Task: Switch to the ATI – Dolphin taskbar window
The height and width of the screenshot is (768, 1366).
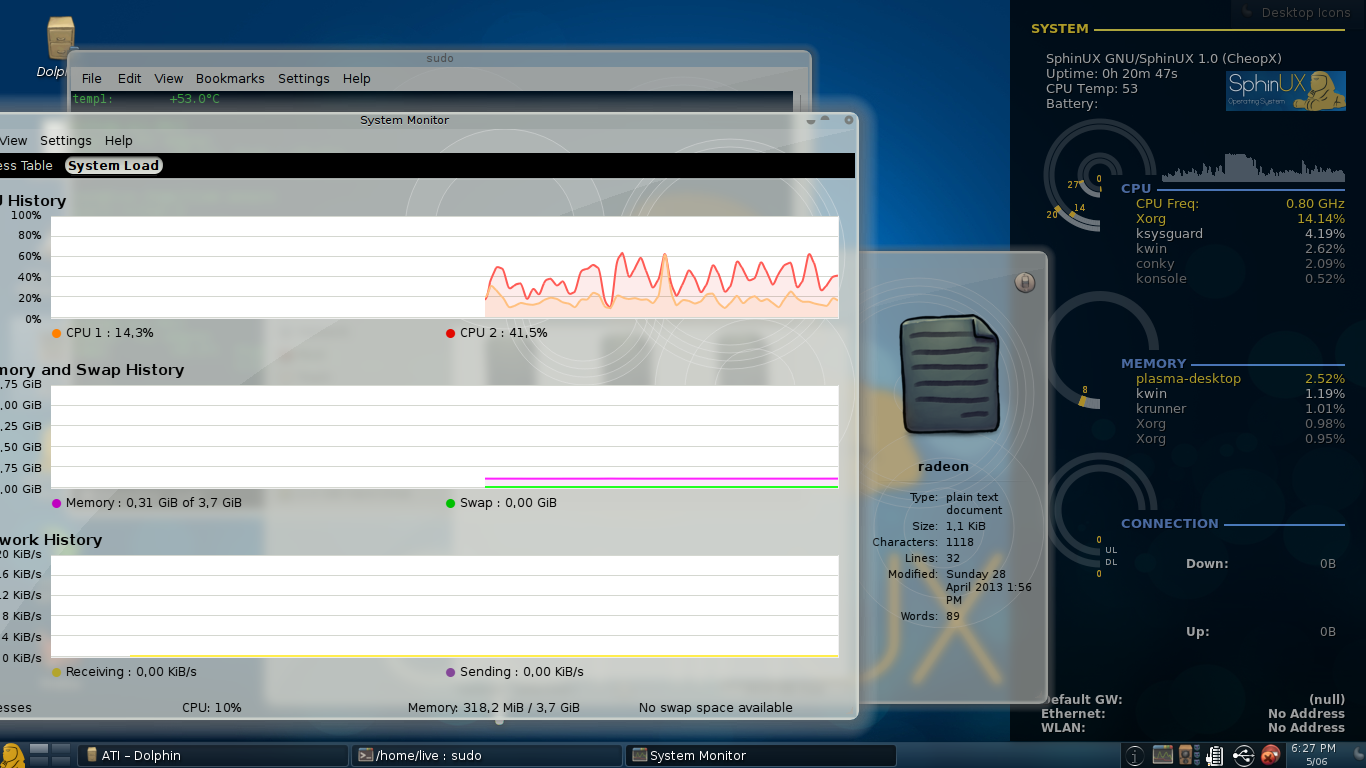Action: (x=212, y=756)
